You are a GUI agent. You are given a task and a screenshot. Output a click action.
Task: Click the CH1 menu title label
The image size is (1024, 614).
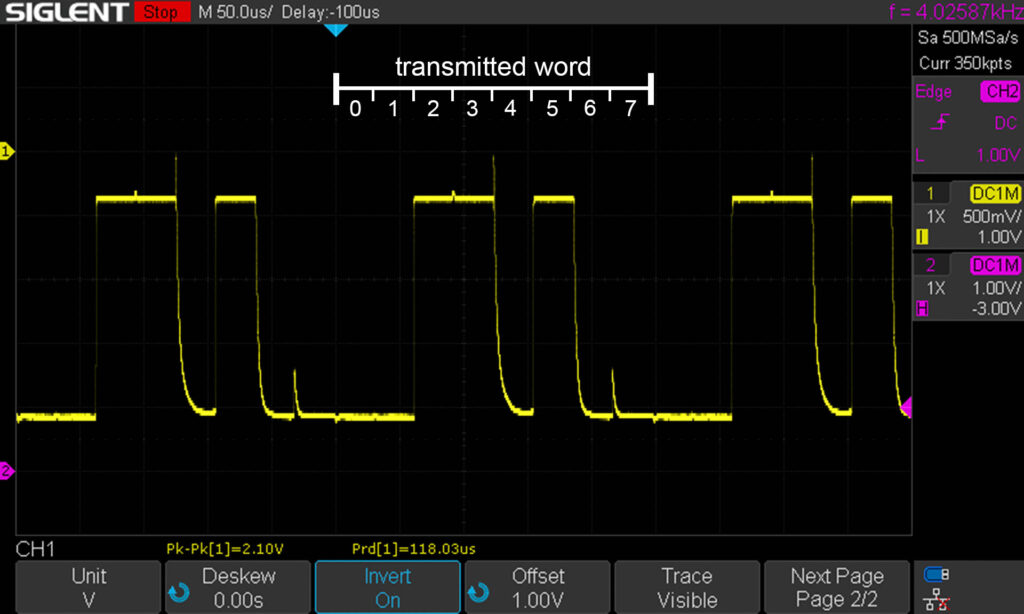pyautogui.click(x=35, y=549)
